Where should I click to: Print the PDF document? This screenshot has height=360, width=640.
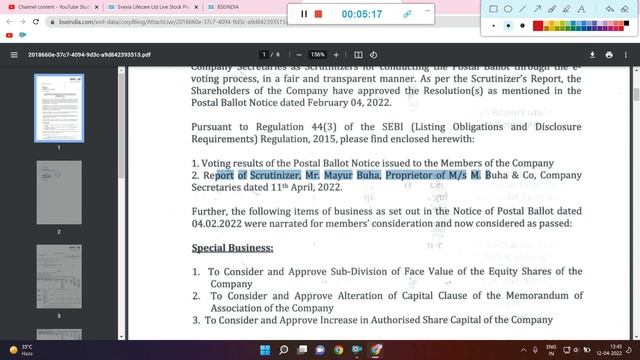point(609,55)
